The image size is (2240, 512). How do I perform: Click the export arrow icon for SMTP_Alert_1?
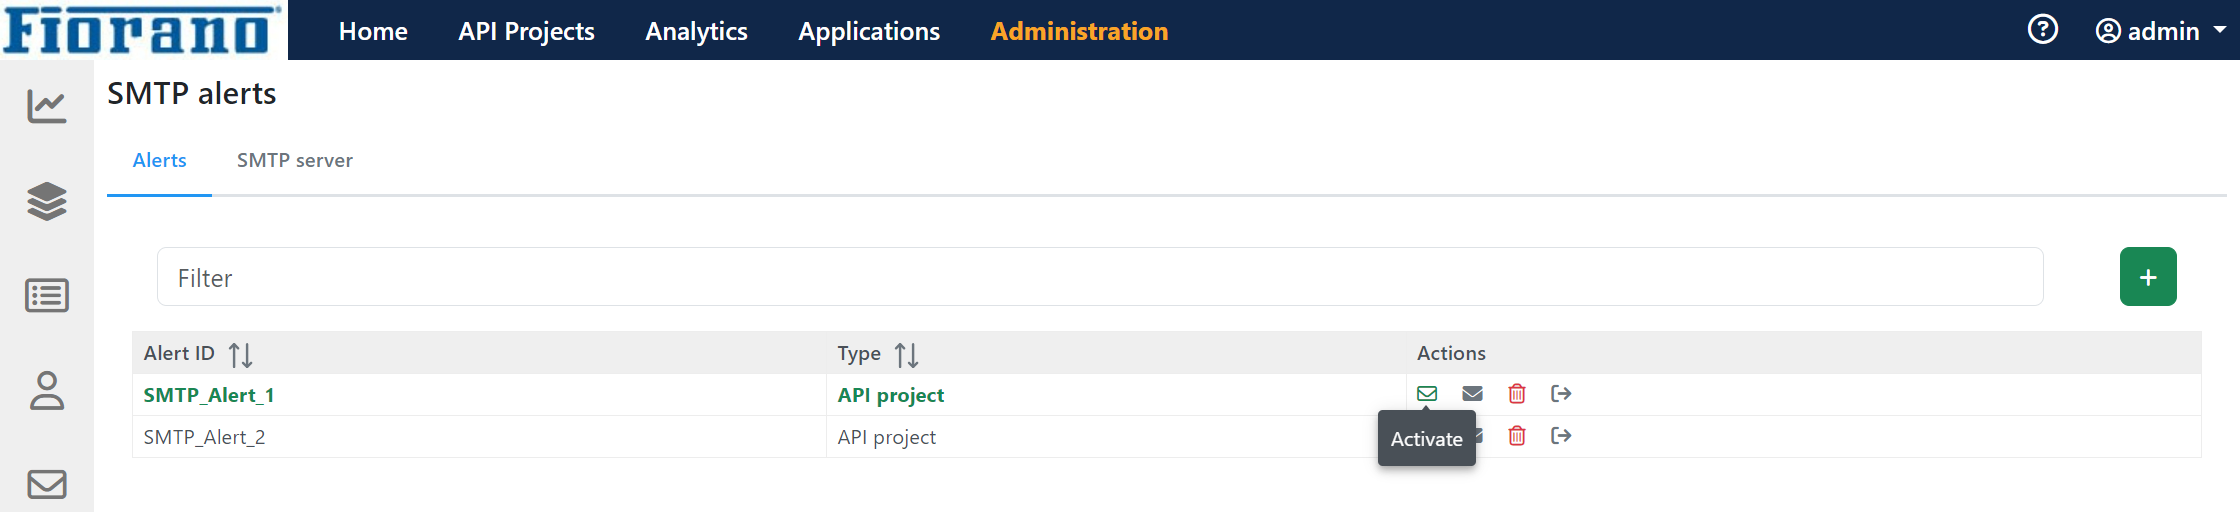click(x=1561, y=394)
